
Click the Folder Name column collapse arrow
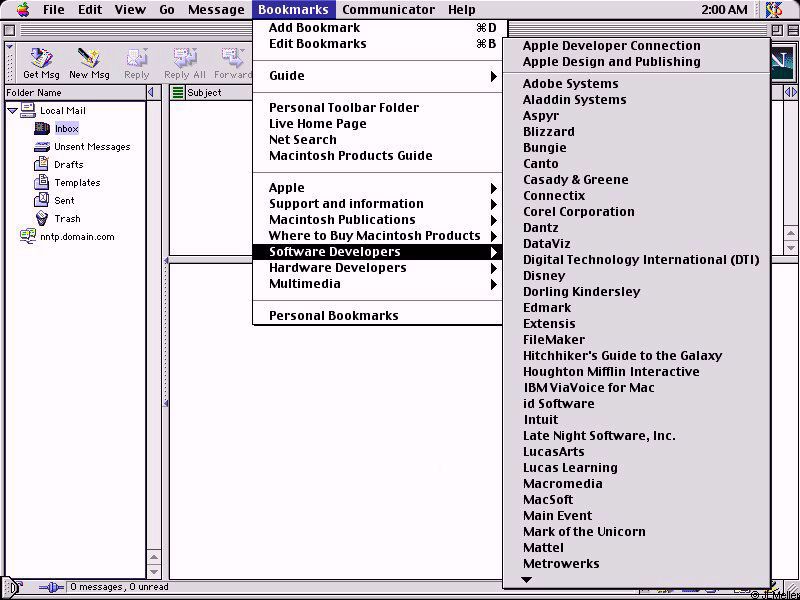point(151,92)
